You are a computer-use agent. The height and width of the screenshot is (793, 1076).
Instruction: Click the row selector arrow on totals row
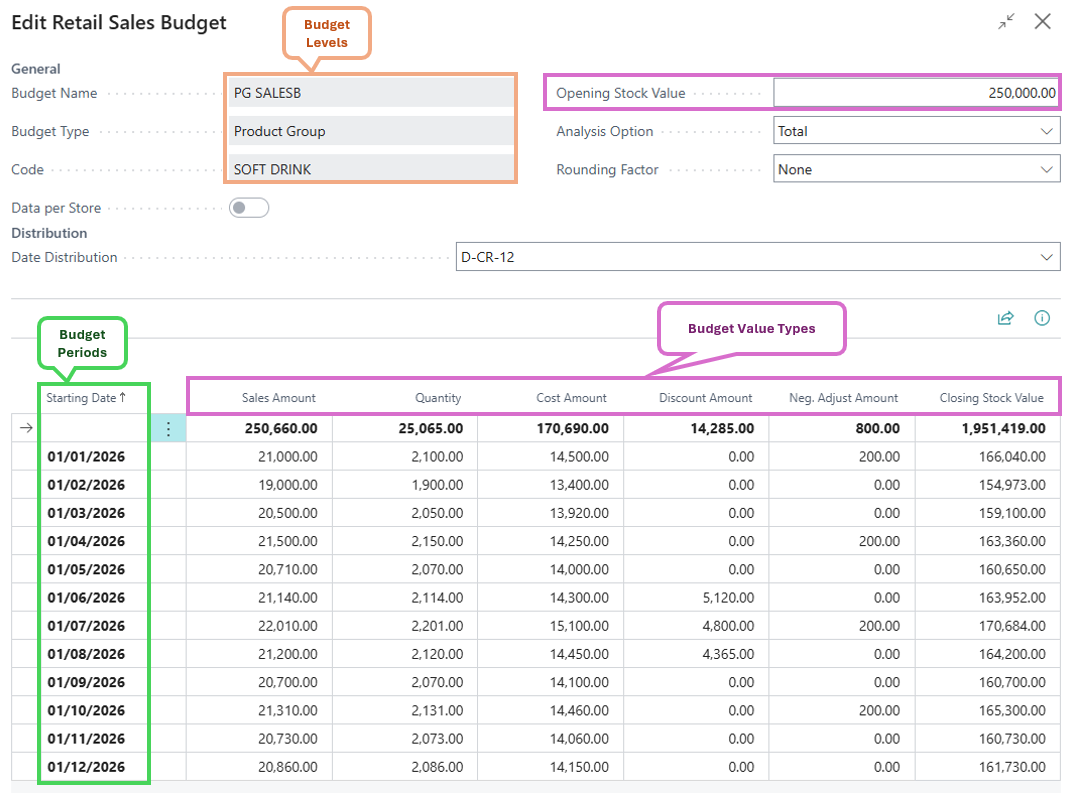(26, 429)
